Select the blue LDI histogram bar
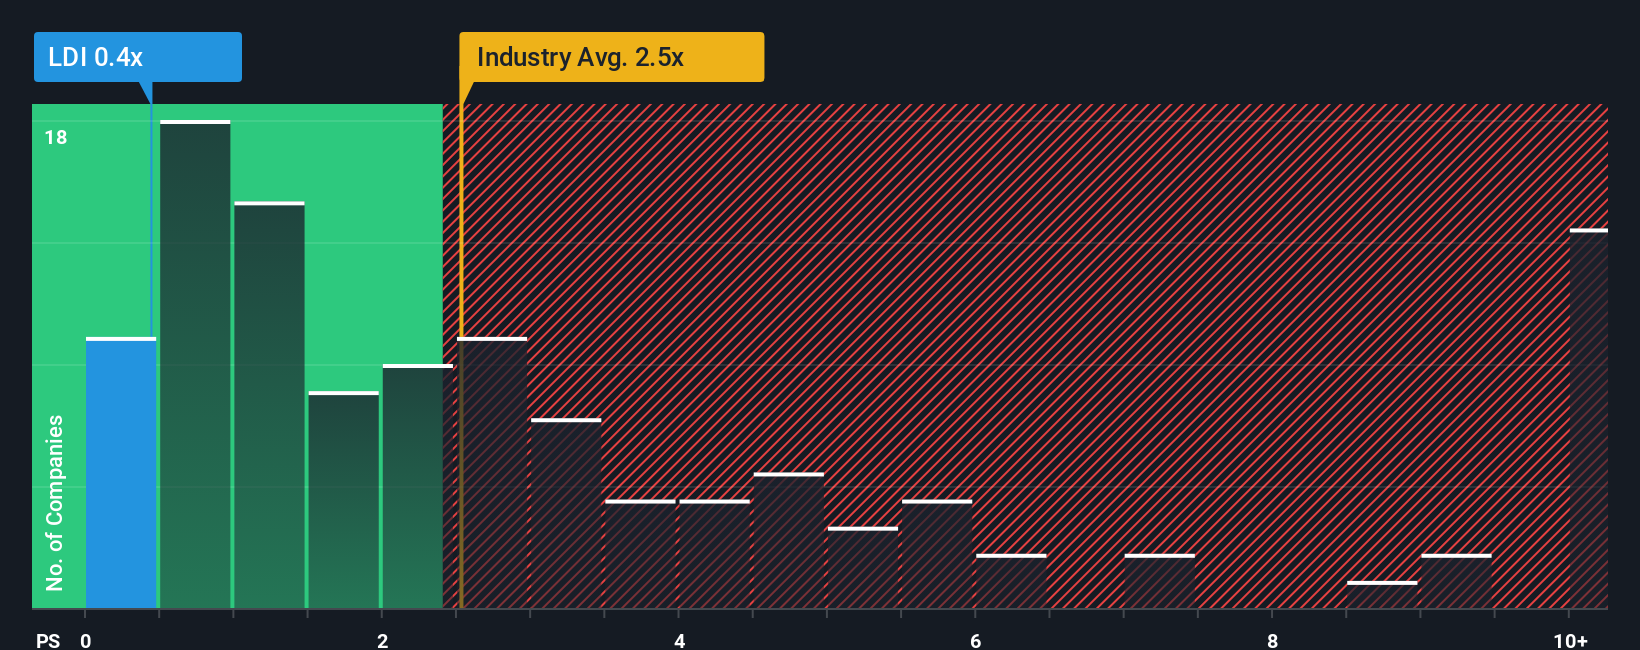Image resolution: width=1640 pixels, height=650 pixels. (x=121, y=473)
